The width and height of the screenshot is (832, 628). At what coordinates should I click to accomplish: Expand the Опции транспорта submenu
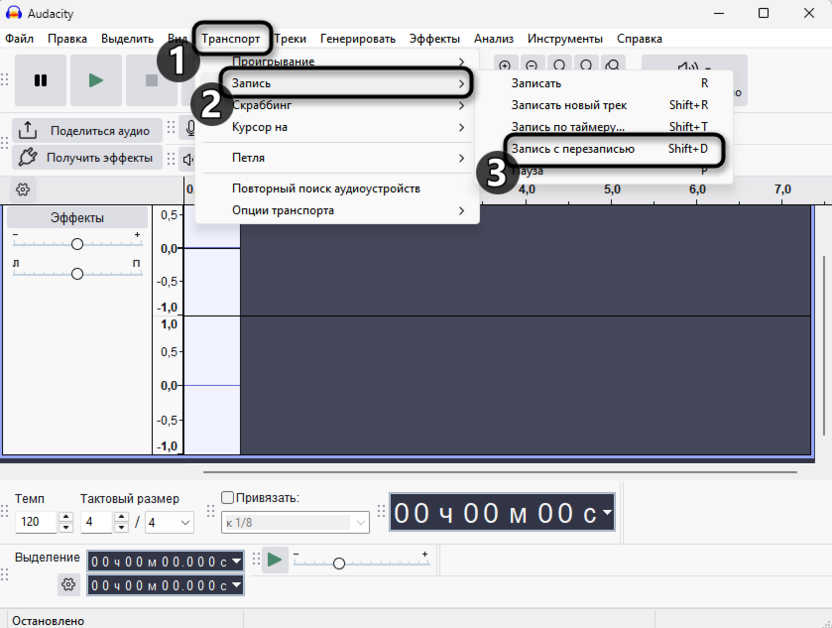coord(337,211)
